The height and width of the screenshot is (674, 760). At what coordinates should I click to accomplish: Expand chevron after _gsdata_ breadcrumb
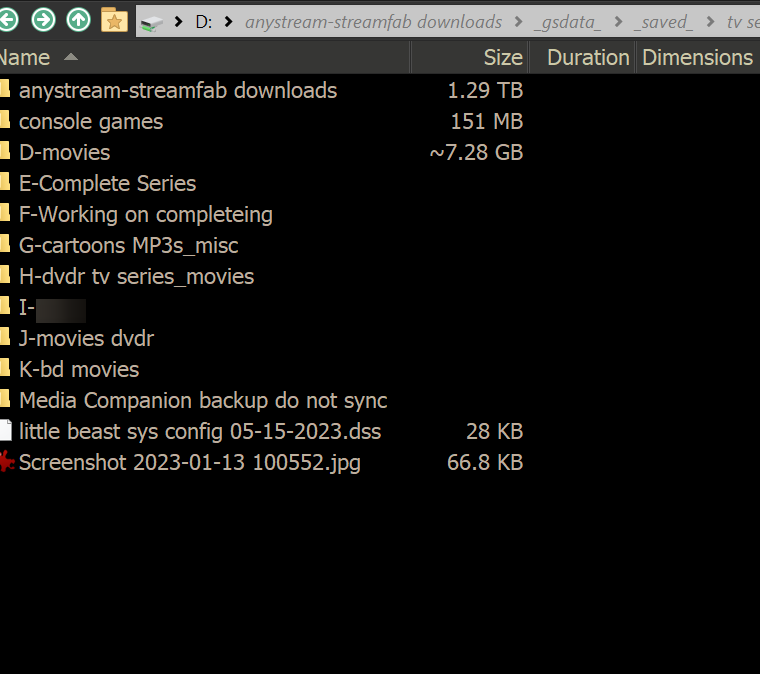[618, 22]
